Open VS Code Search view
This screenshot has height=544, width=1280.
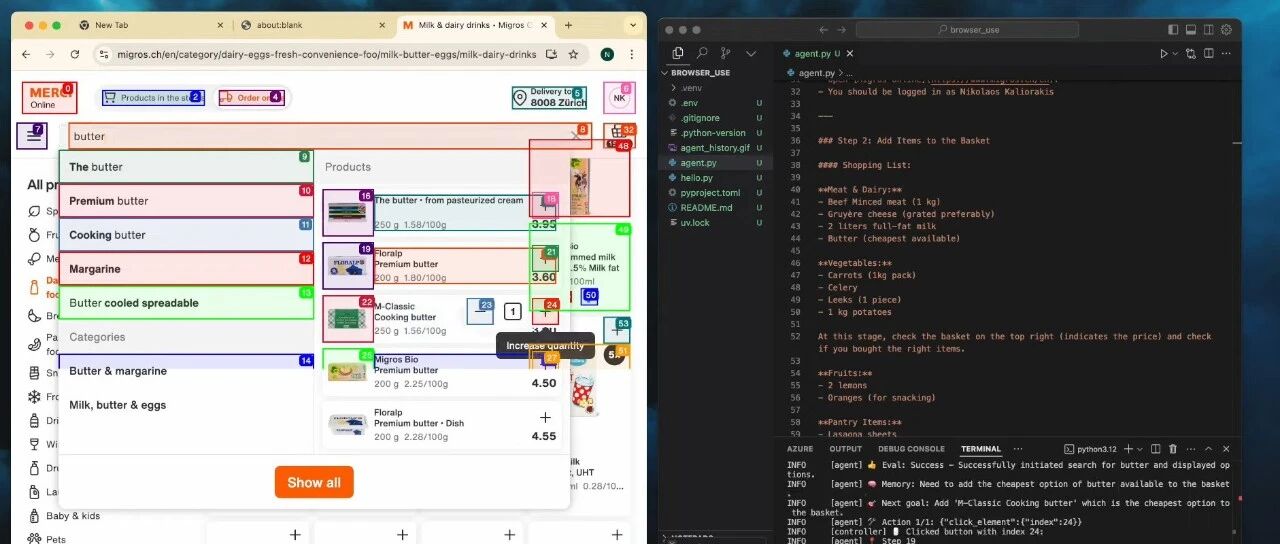pyautogui.click(x=702, y=53)
